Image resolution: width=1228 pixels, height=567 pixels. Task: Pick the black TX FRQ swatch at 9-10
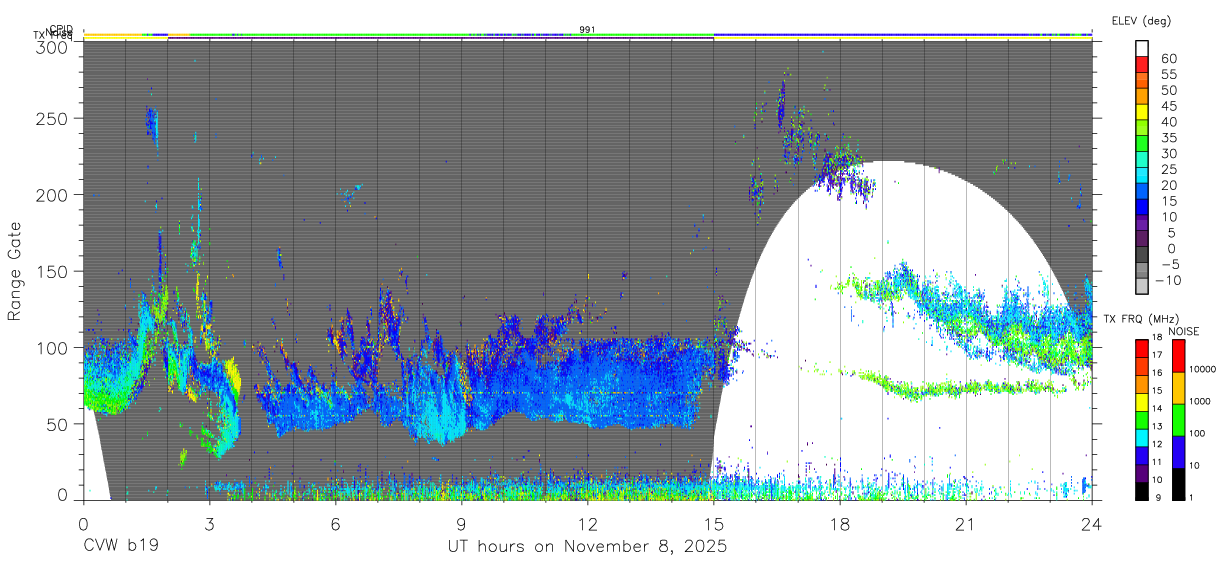point(1142,489)
